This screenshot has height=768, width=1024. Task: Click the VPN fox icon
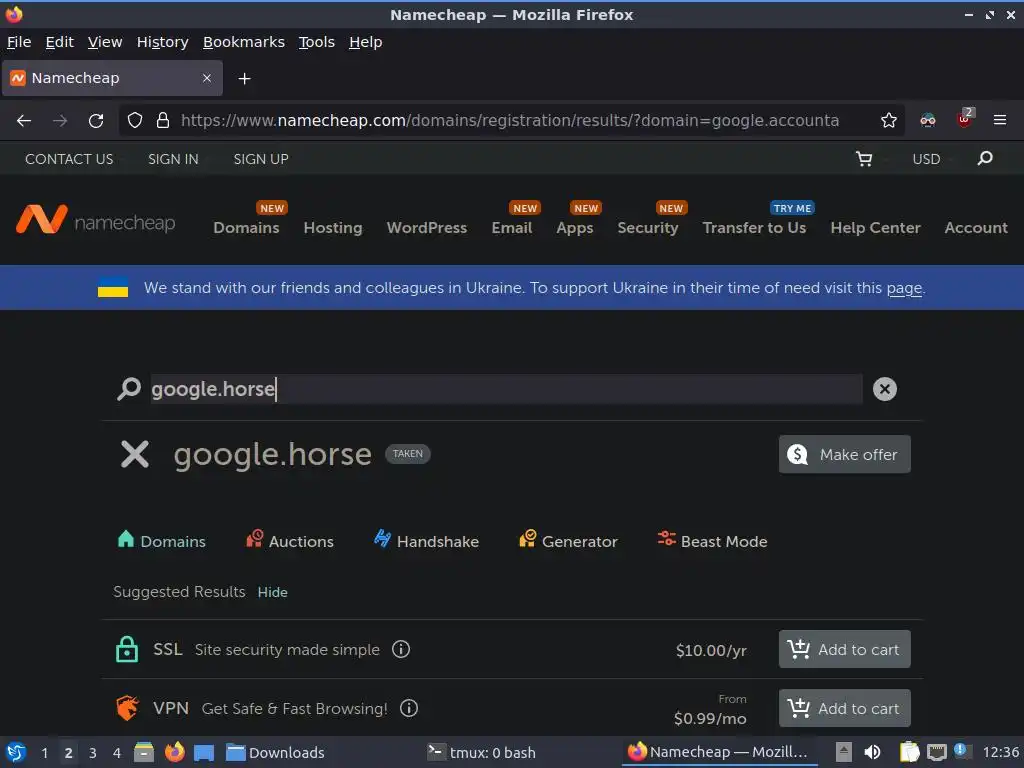click(x=127, y=708)
